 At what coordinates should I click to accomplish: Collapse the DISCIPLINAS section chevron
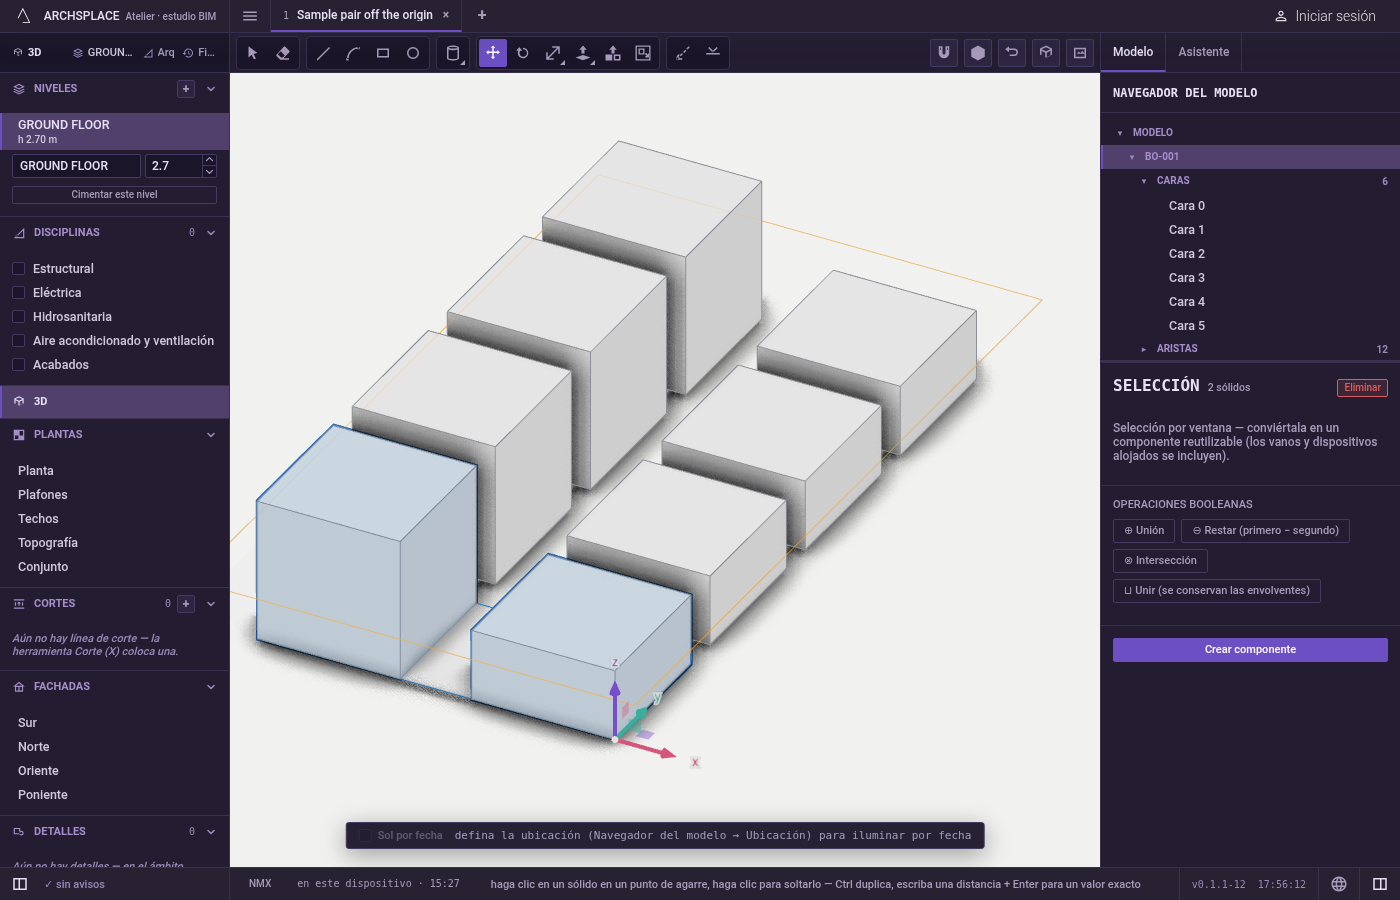tap(211, 233)
